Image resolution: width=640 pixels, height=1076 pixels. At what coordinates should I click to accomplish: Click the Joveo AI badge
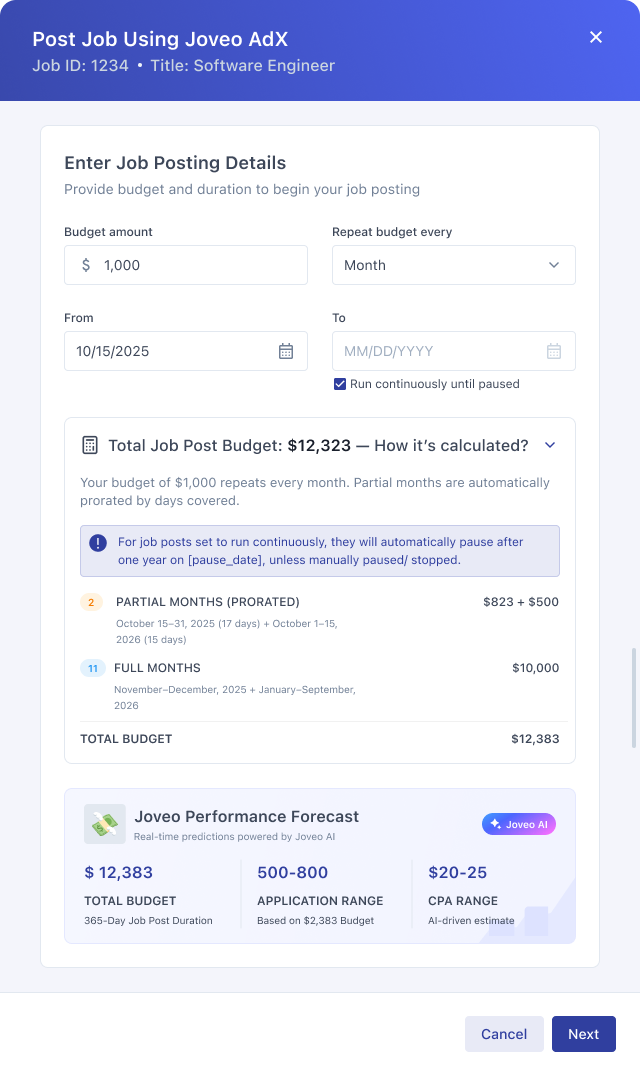point(518,824)
